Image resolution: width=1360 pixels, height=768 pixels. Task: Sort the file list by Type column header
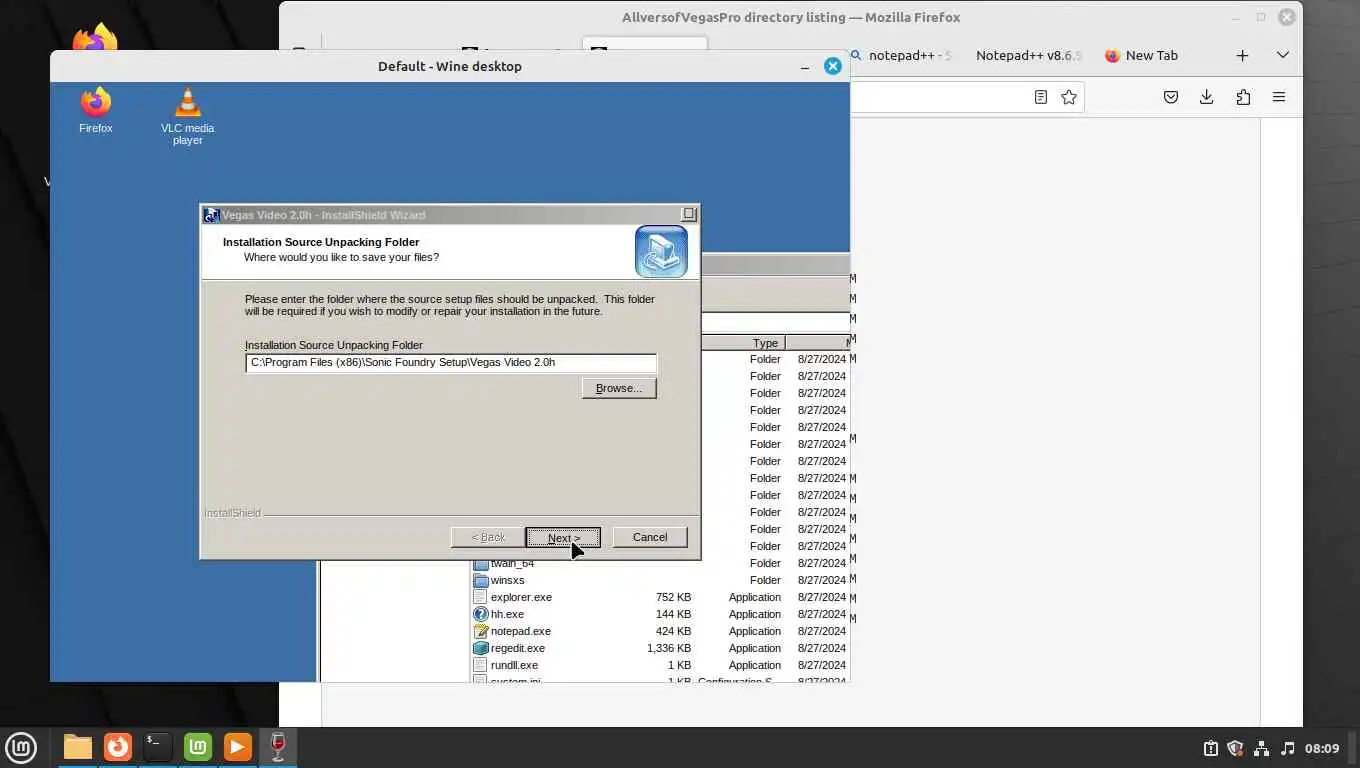[743, 343]
